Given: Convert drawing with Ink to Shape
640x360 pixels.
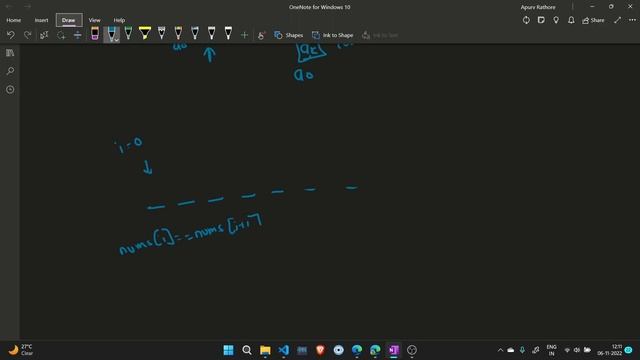Looking at the screenshot, I should point(333,35).
